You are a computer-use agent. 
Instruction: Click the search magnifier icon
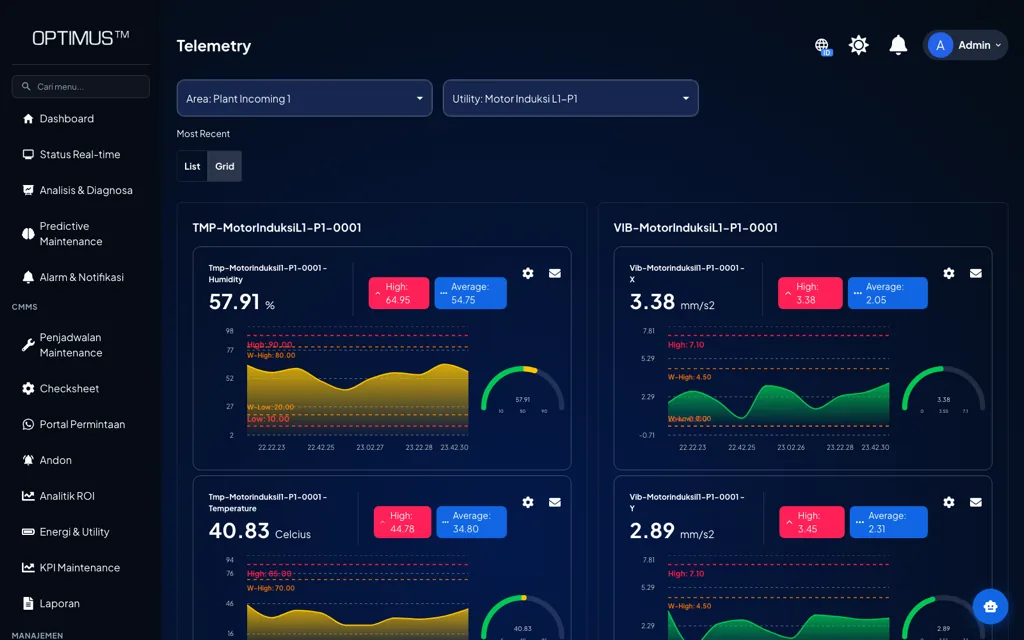point(26,86)
